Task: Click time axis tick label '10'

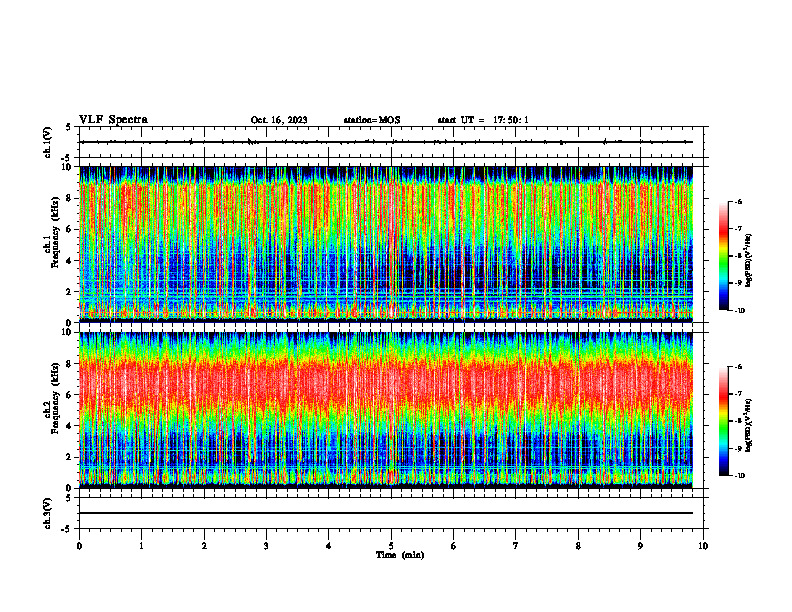Action: pos(703,546)
